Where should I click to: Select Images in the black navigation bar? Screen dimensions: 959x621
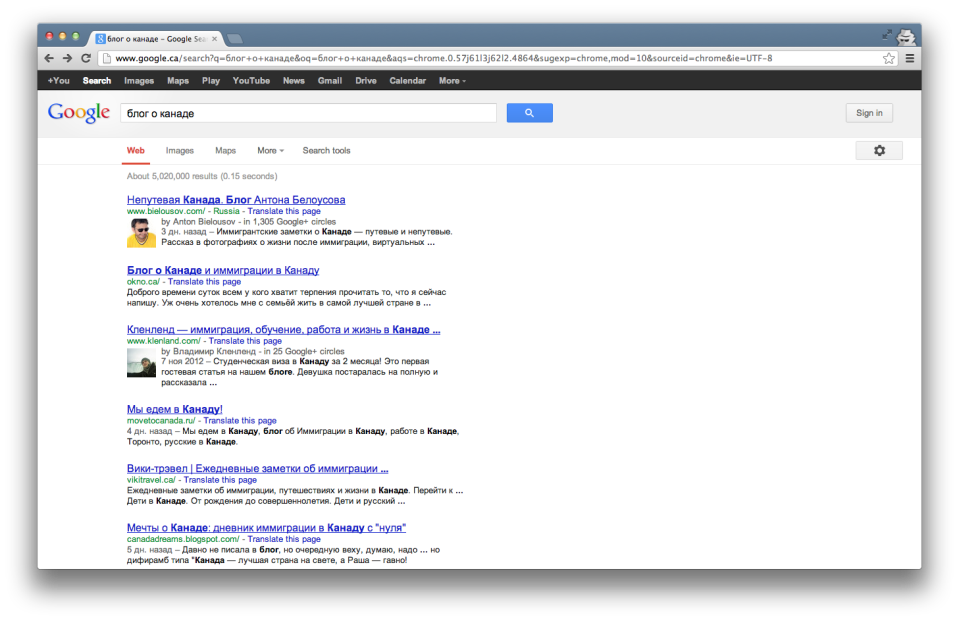(x=139, y=81)
